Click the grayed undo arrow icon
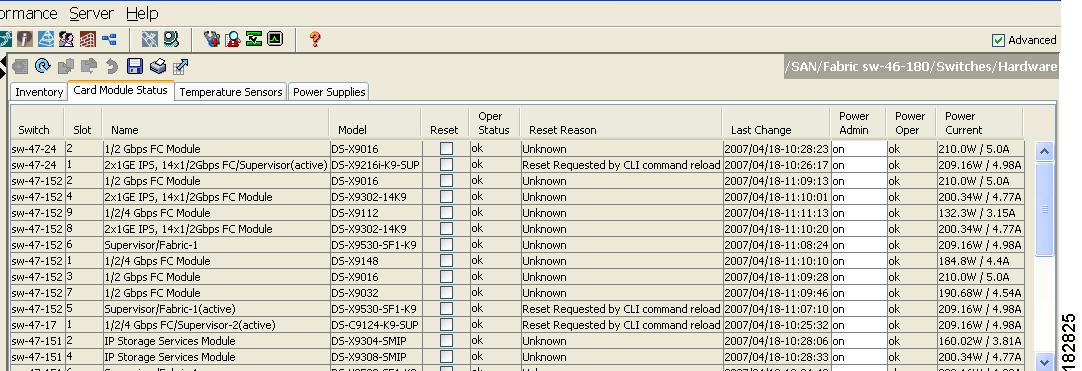This screenshot has height=371, width=1082. [x=112, y=66]
